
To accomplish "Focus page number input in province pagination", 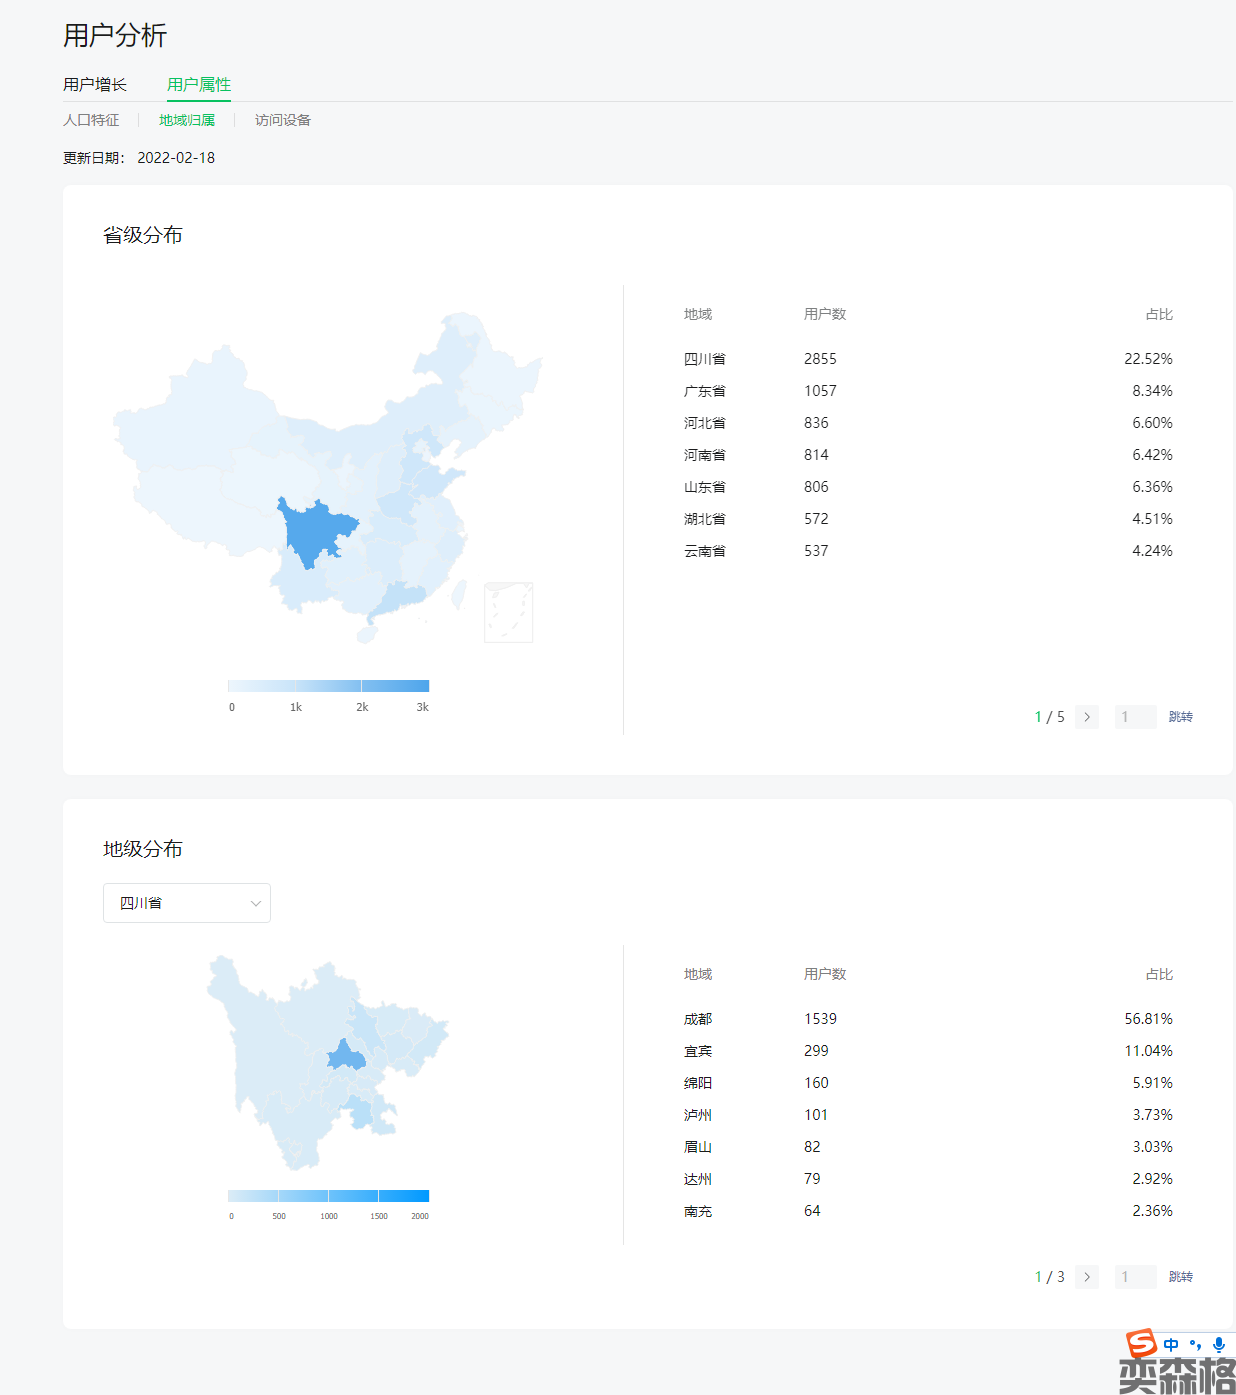I will pos(1135,717).
